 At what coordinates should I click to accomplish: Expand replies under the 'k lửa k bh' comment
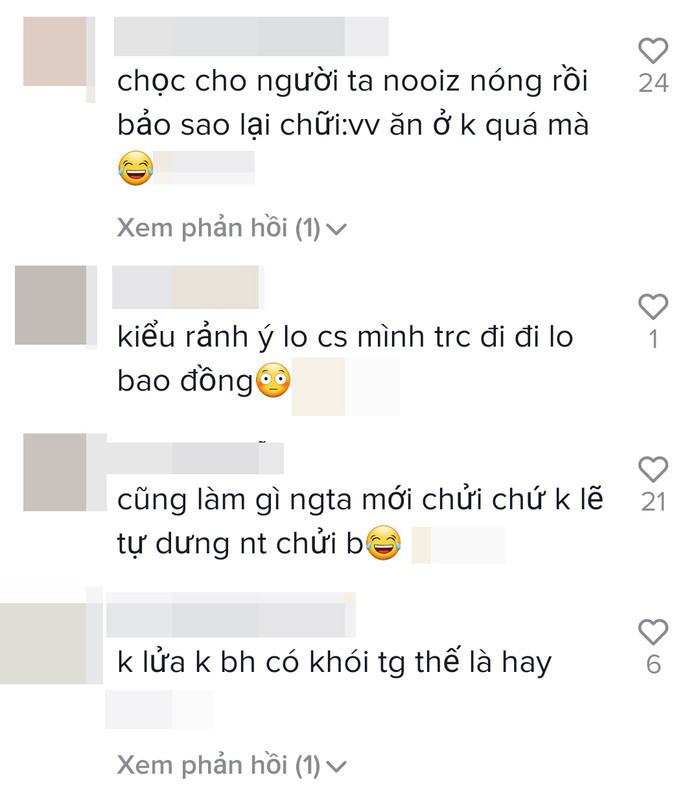tap(232, 765)
